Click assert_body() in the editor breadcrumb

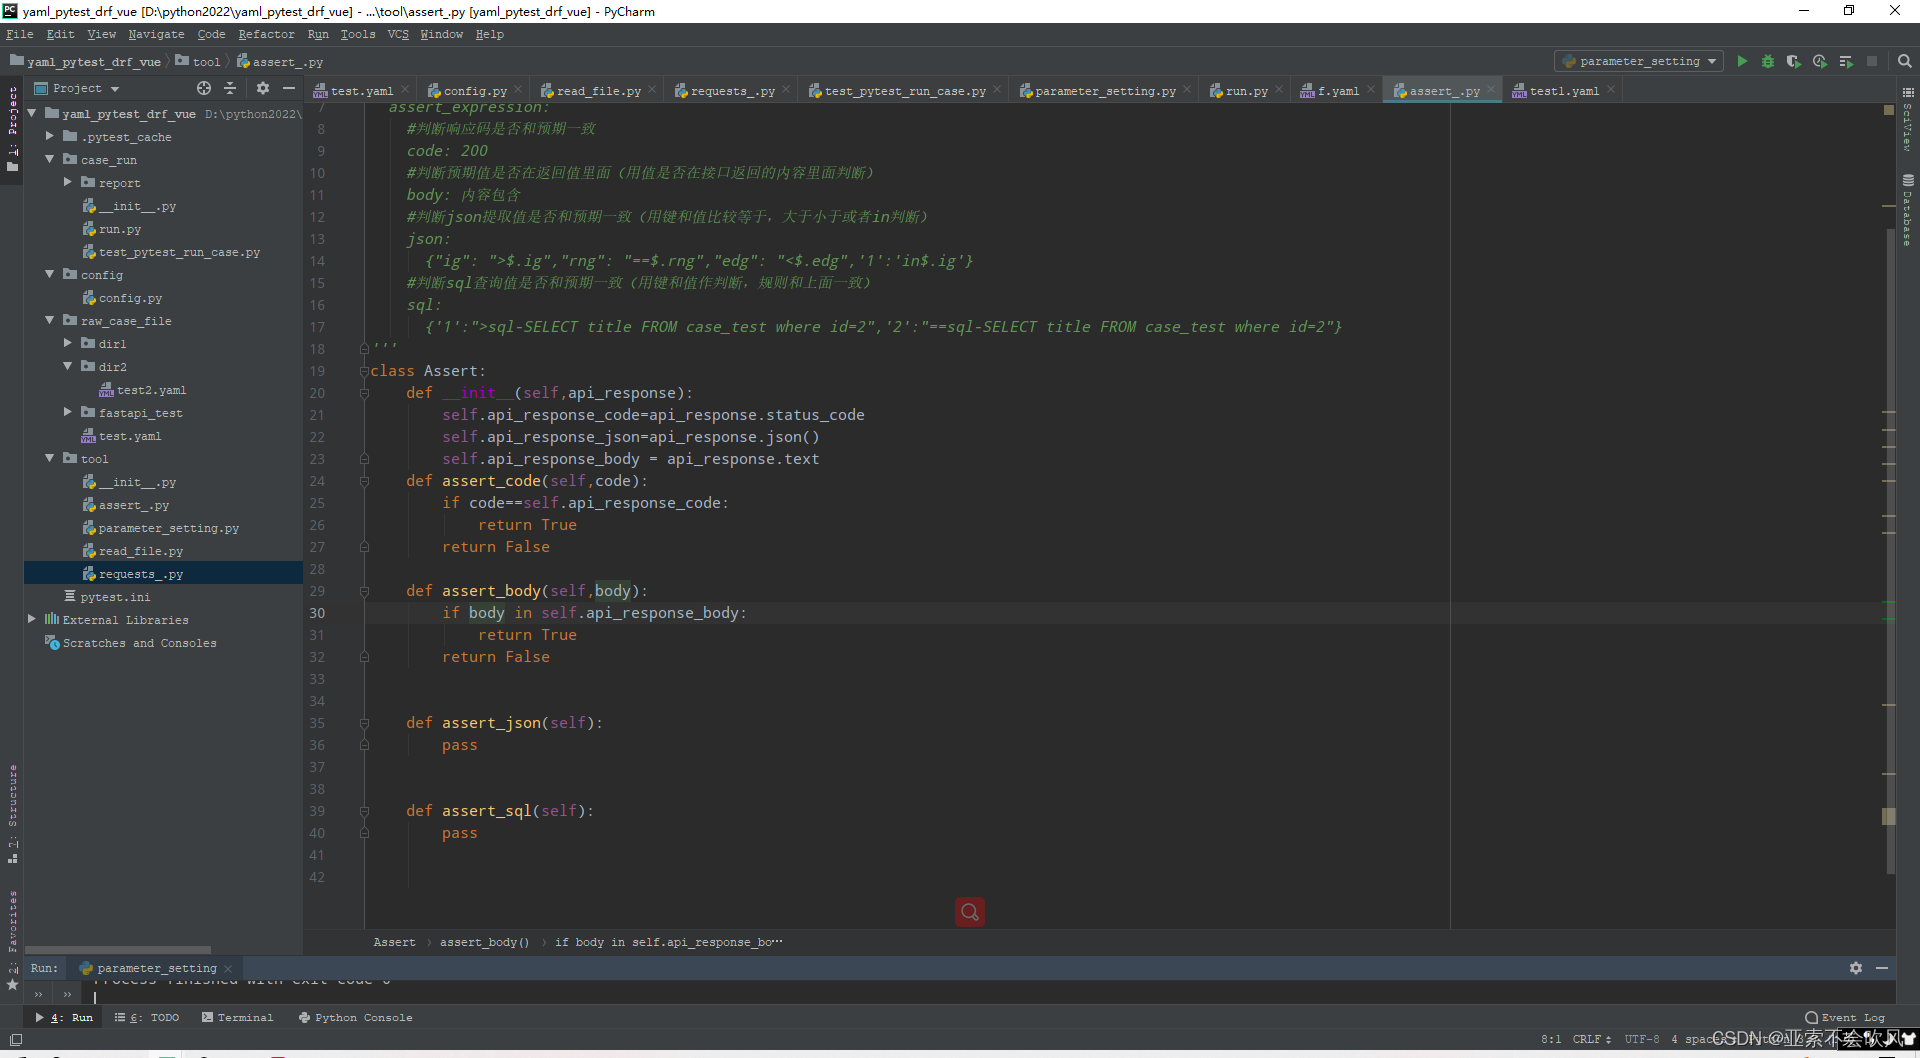pos(484,942)
